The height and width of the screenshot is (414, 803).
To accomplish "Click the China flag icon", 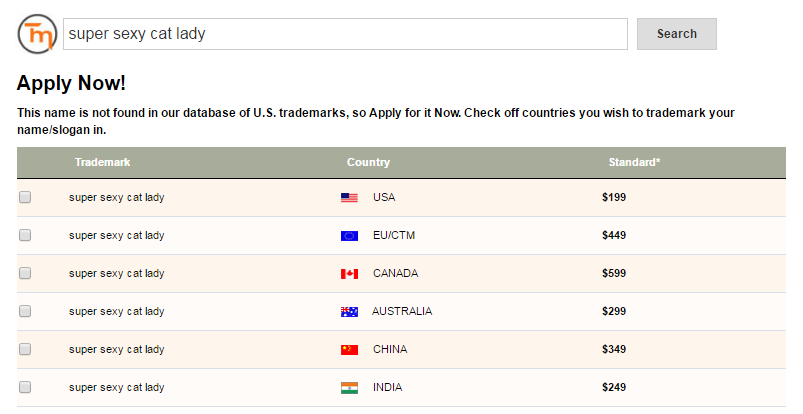I will click(349, 349).
